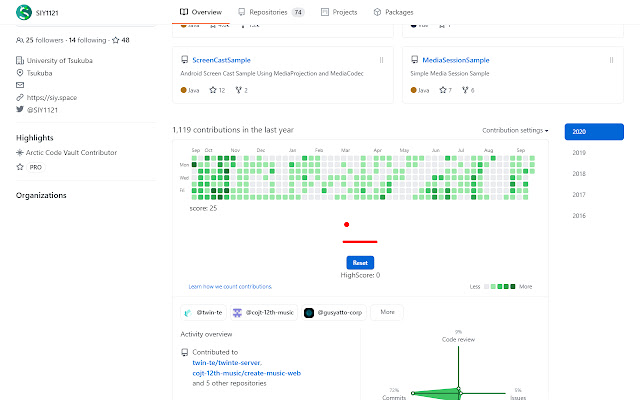
Task: Click '1,119 contributions in the last year' heading
Action: click(233, 130)
